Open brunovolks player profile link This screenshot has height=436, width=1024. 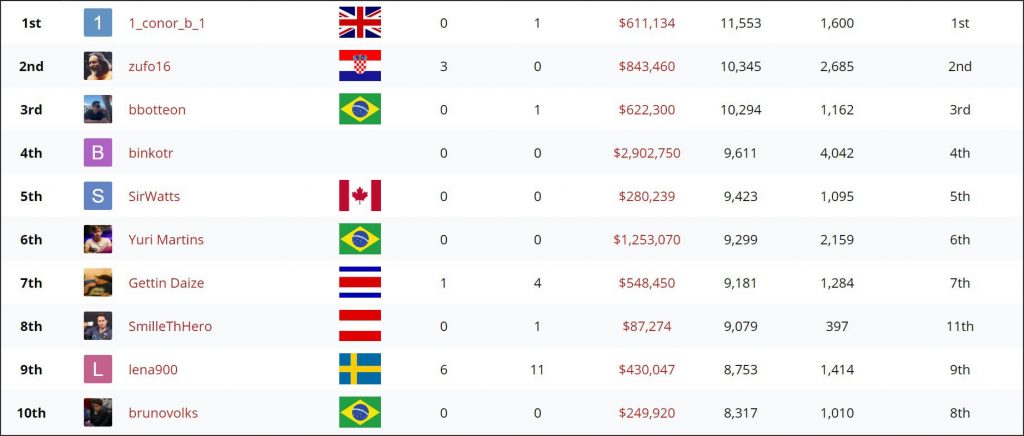[x=163, y=413]
